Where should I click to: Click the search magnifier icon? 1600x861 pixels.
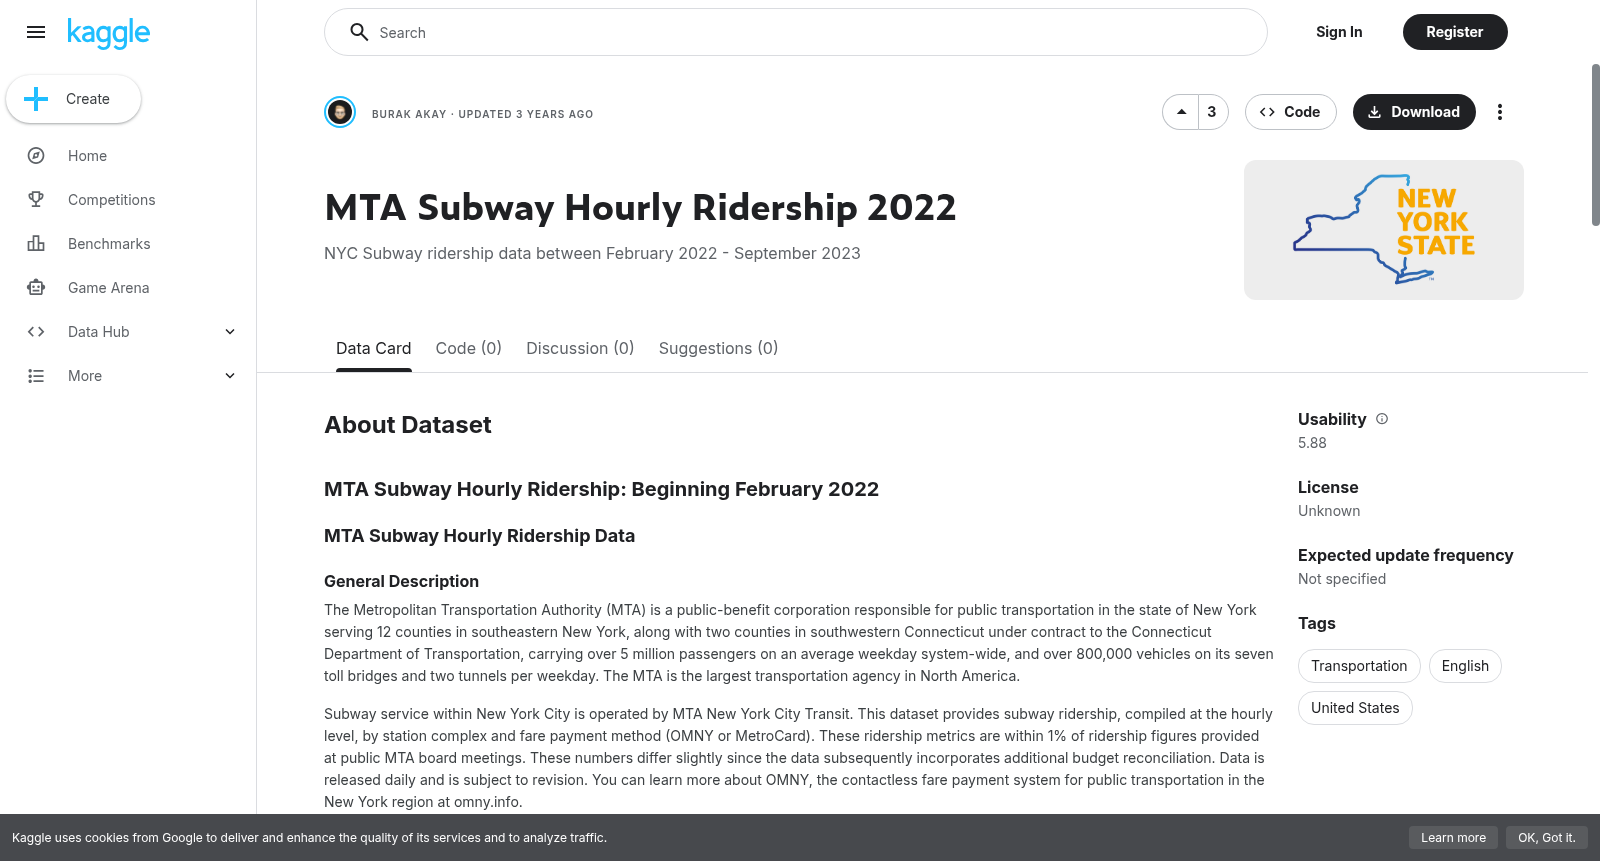pyautogui.click(x=359, y=32)
